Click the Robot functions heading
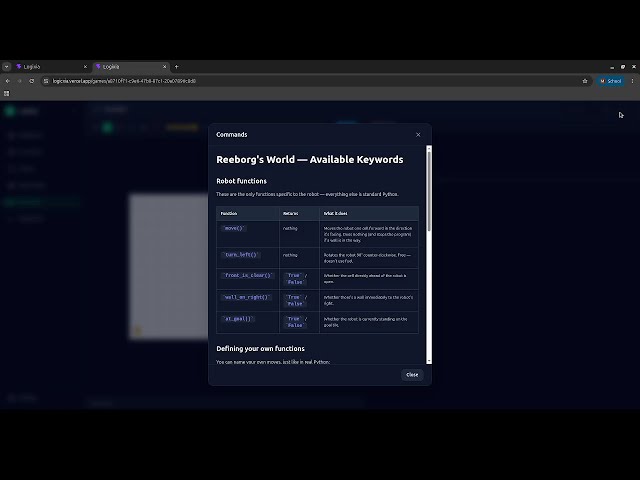640x480 pixels. coord(241,181)
